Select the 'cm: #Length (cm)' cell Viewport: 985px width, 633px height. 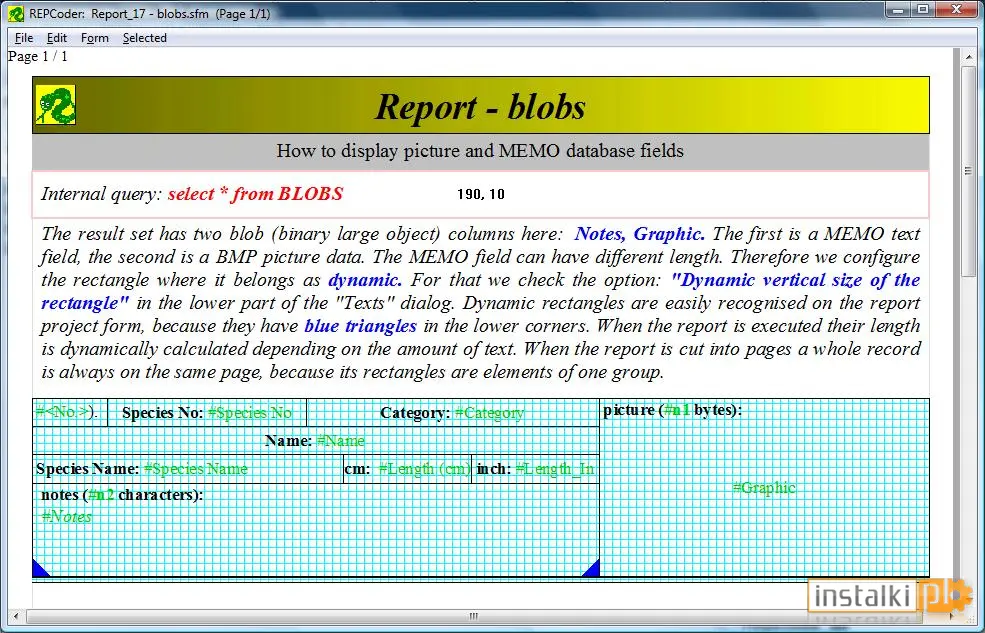(x=407, y=468)
